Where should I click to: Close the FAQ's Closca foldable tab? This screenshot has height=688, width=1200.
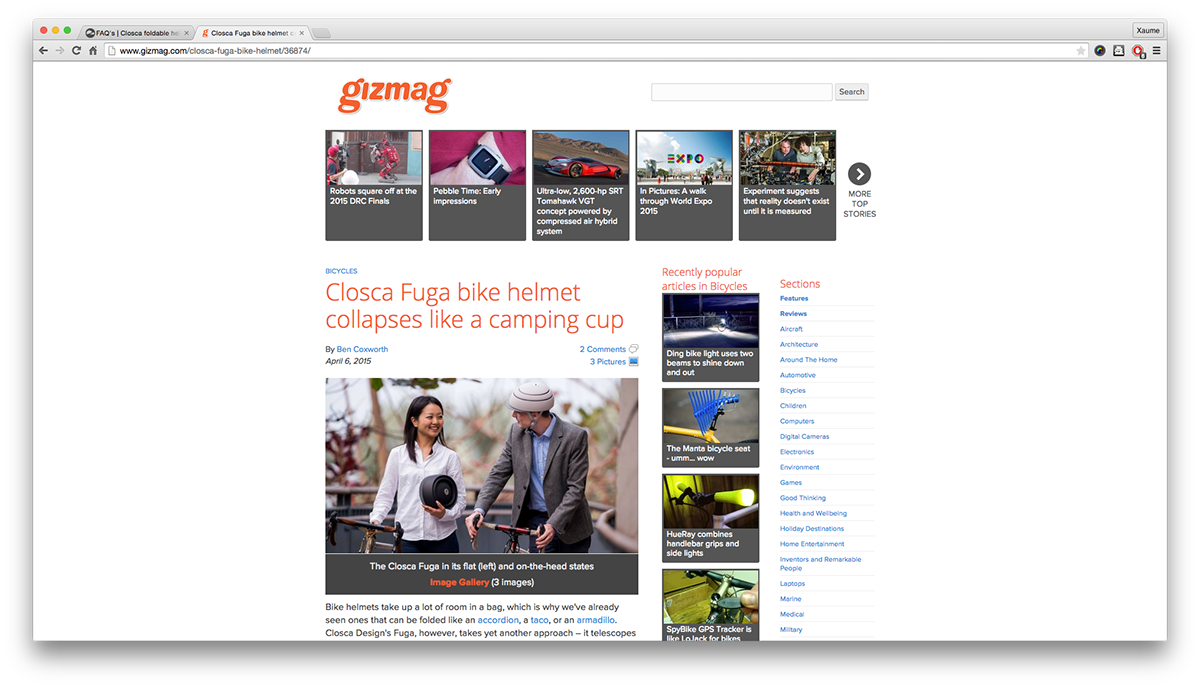point(186,33)
